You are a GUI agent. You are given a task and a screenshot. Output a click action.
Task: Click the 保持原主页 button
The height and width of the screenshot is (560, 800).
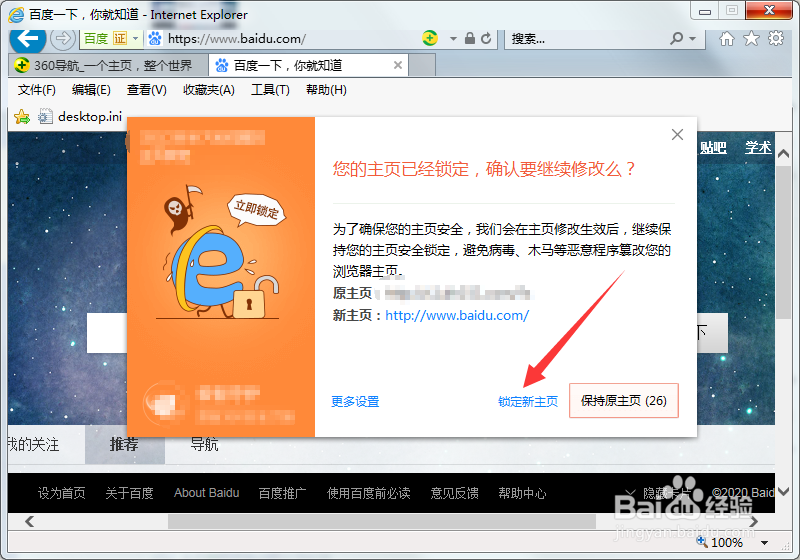pyautogui.click(x=623, y=400)
